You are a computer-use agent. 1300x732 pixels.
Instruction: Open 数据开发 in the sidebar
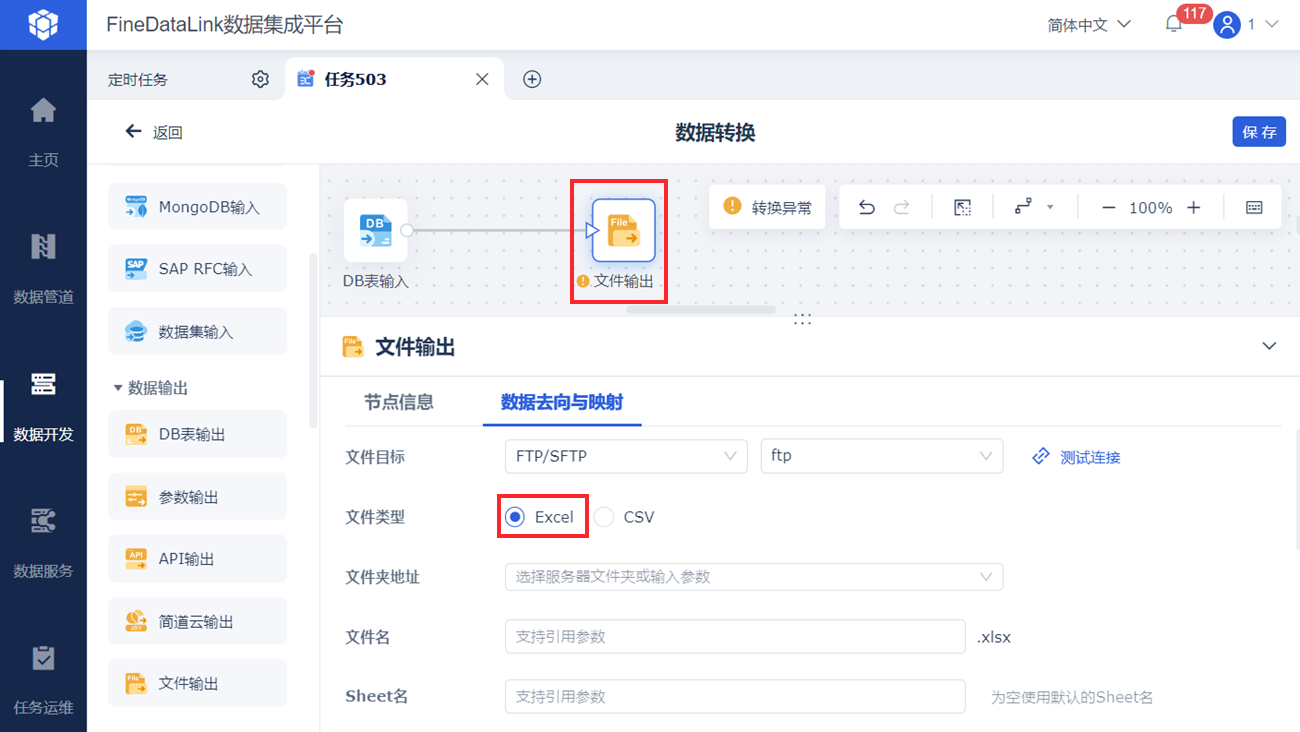43,405
